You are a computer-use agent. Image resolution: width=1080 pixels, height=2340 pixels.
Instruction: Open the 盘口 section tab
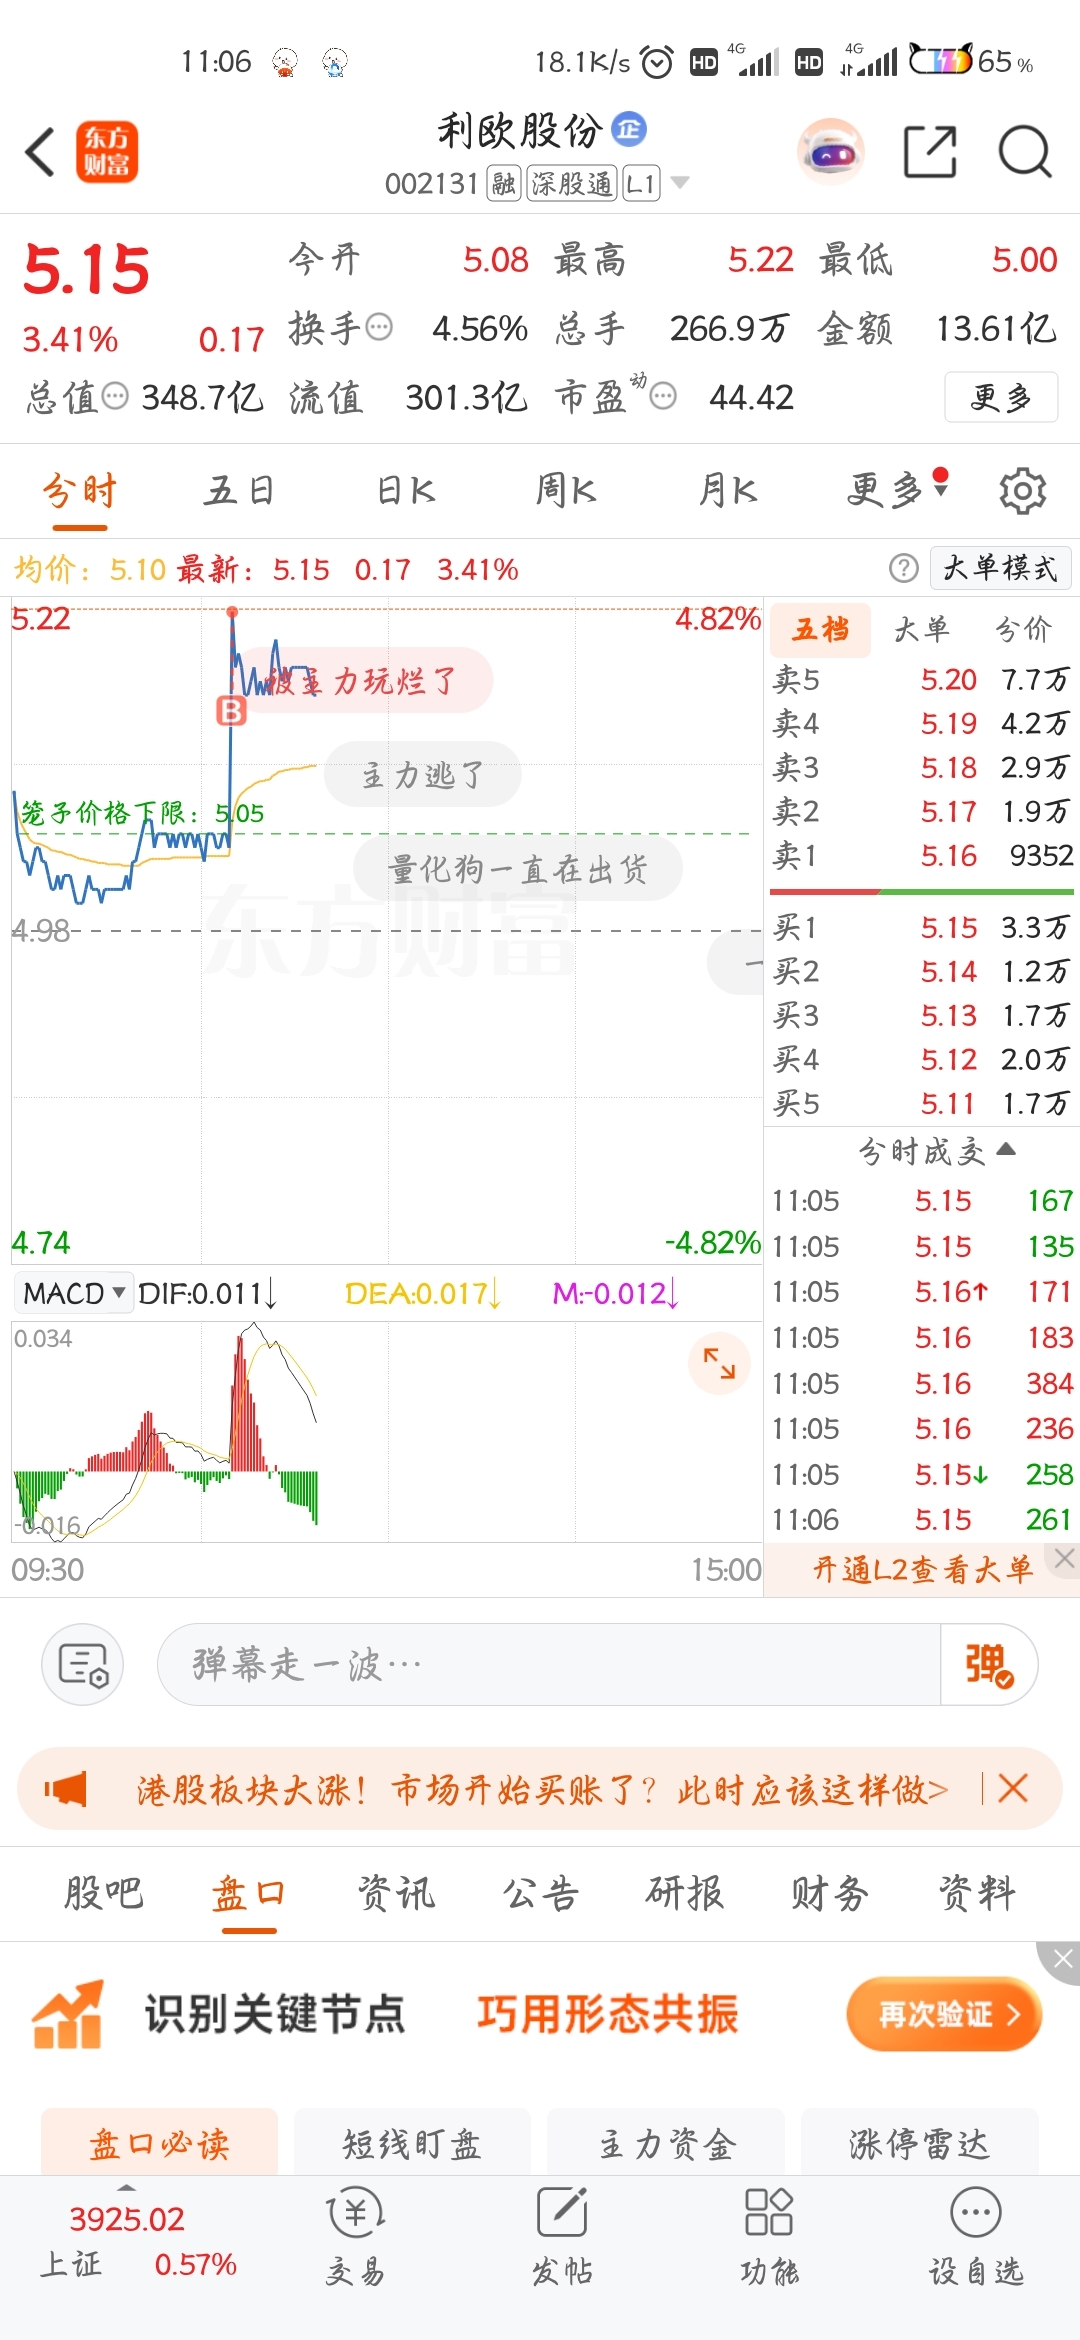249,1893
